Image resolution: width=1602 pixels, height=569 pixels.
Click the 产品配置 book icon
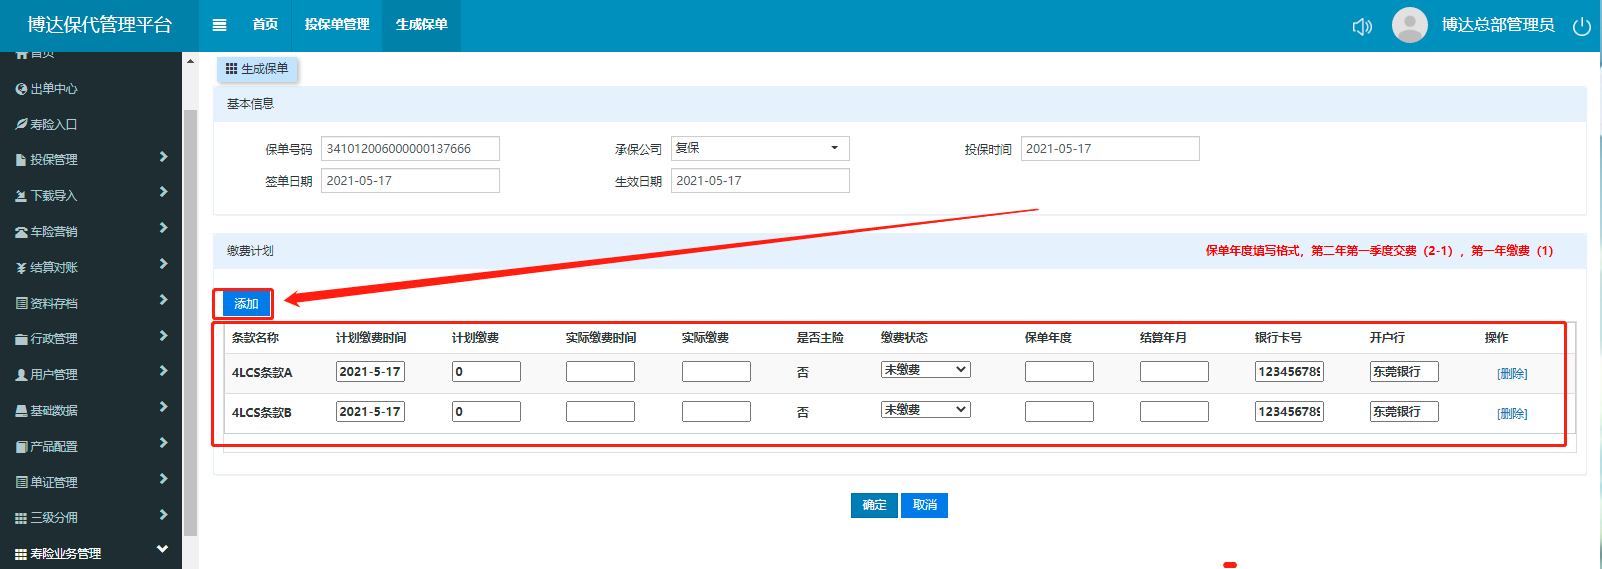(x=21, y=447)
